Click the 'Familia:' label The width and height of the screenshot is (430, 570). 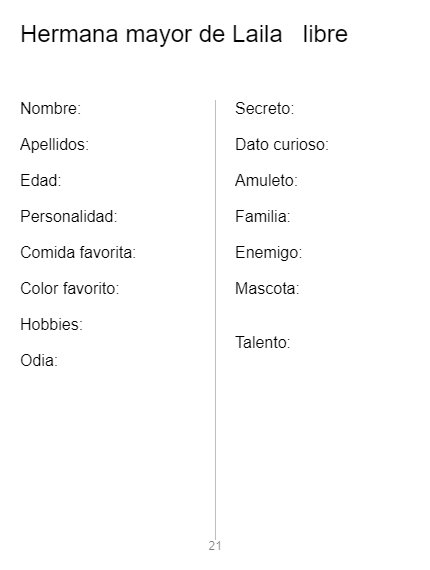click(262, 217)
